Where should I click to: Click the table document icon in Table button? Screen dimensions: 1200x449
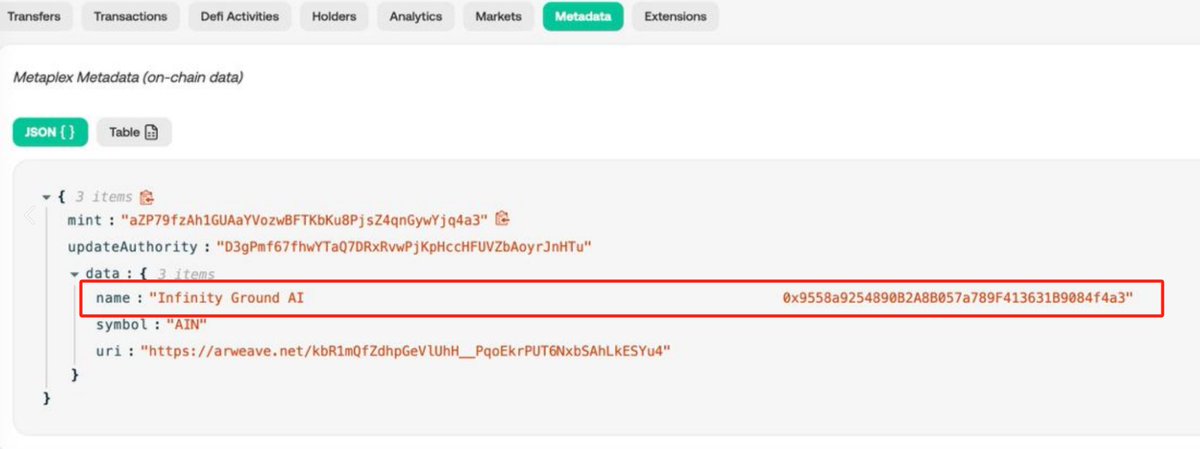(152, 132)
